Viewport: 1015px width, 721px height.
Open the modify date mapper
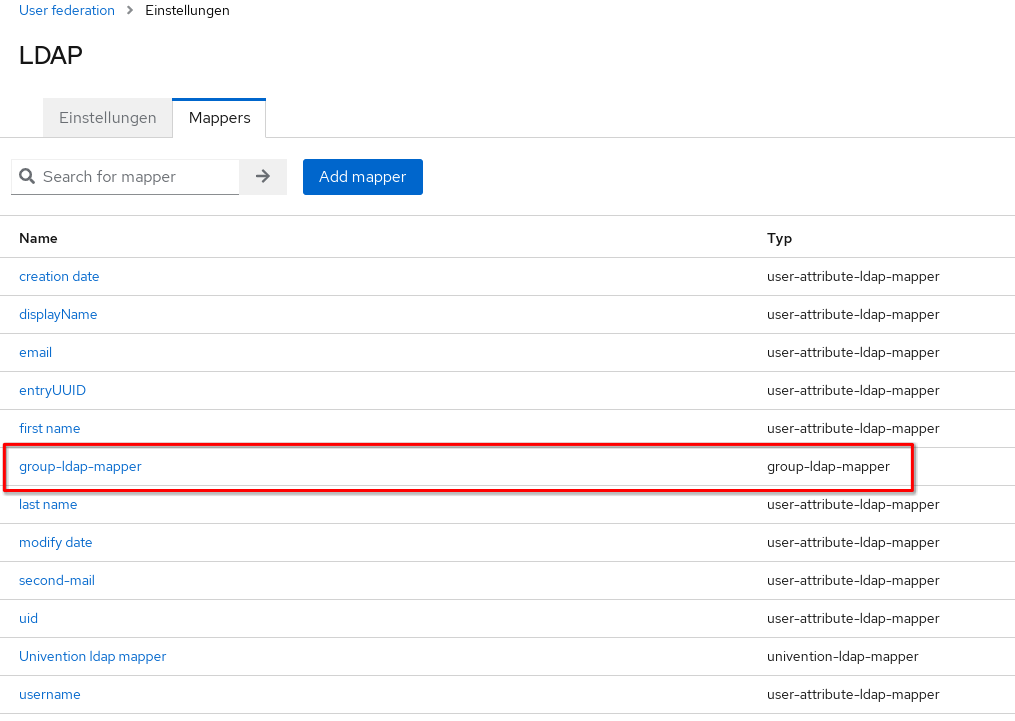(x=55, y=542)
